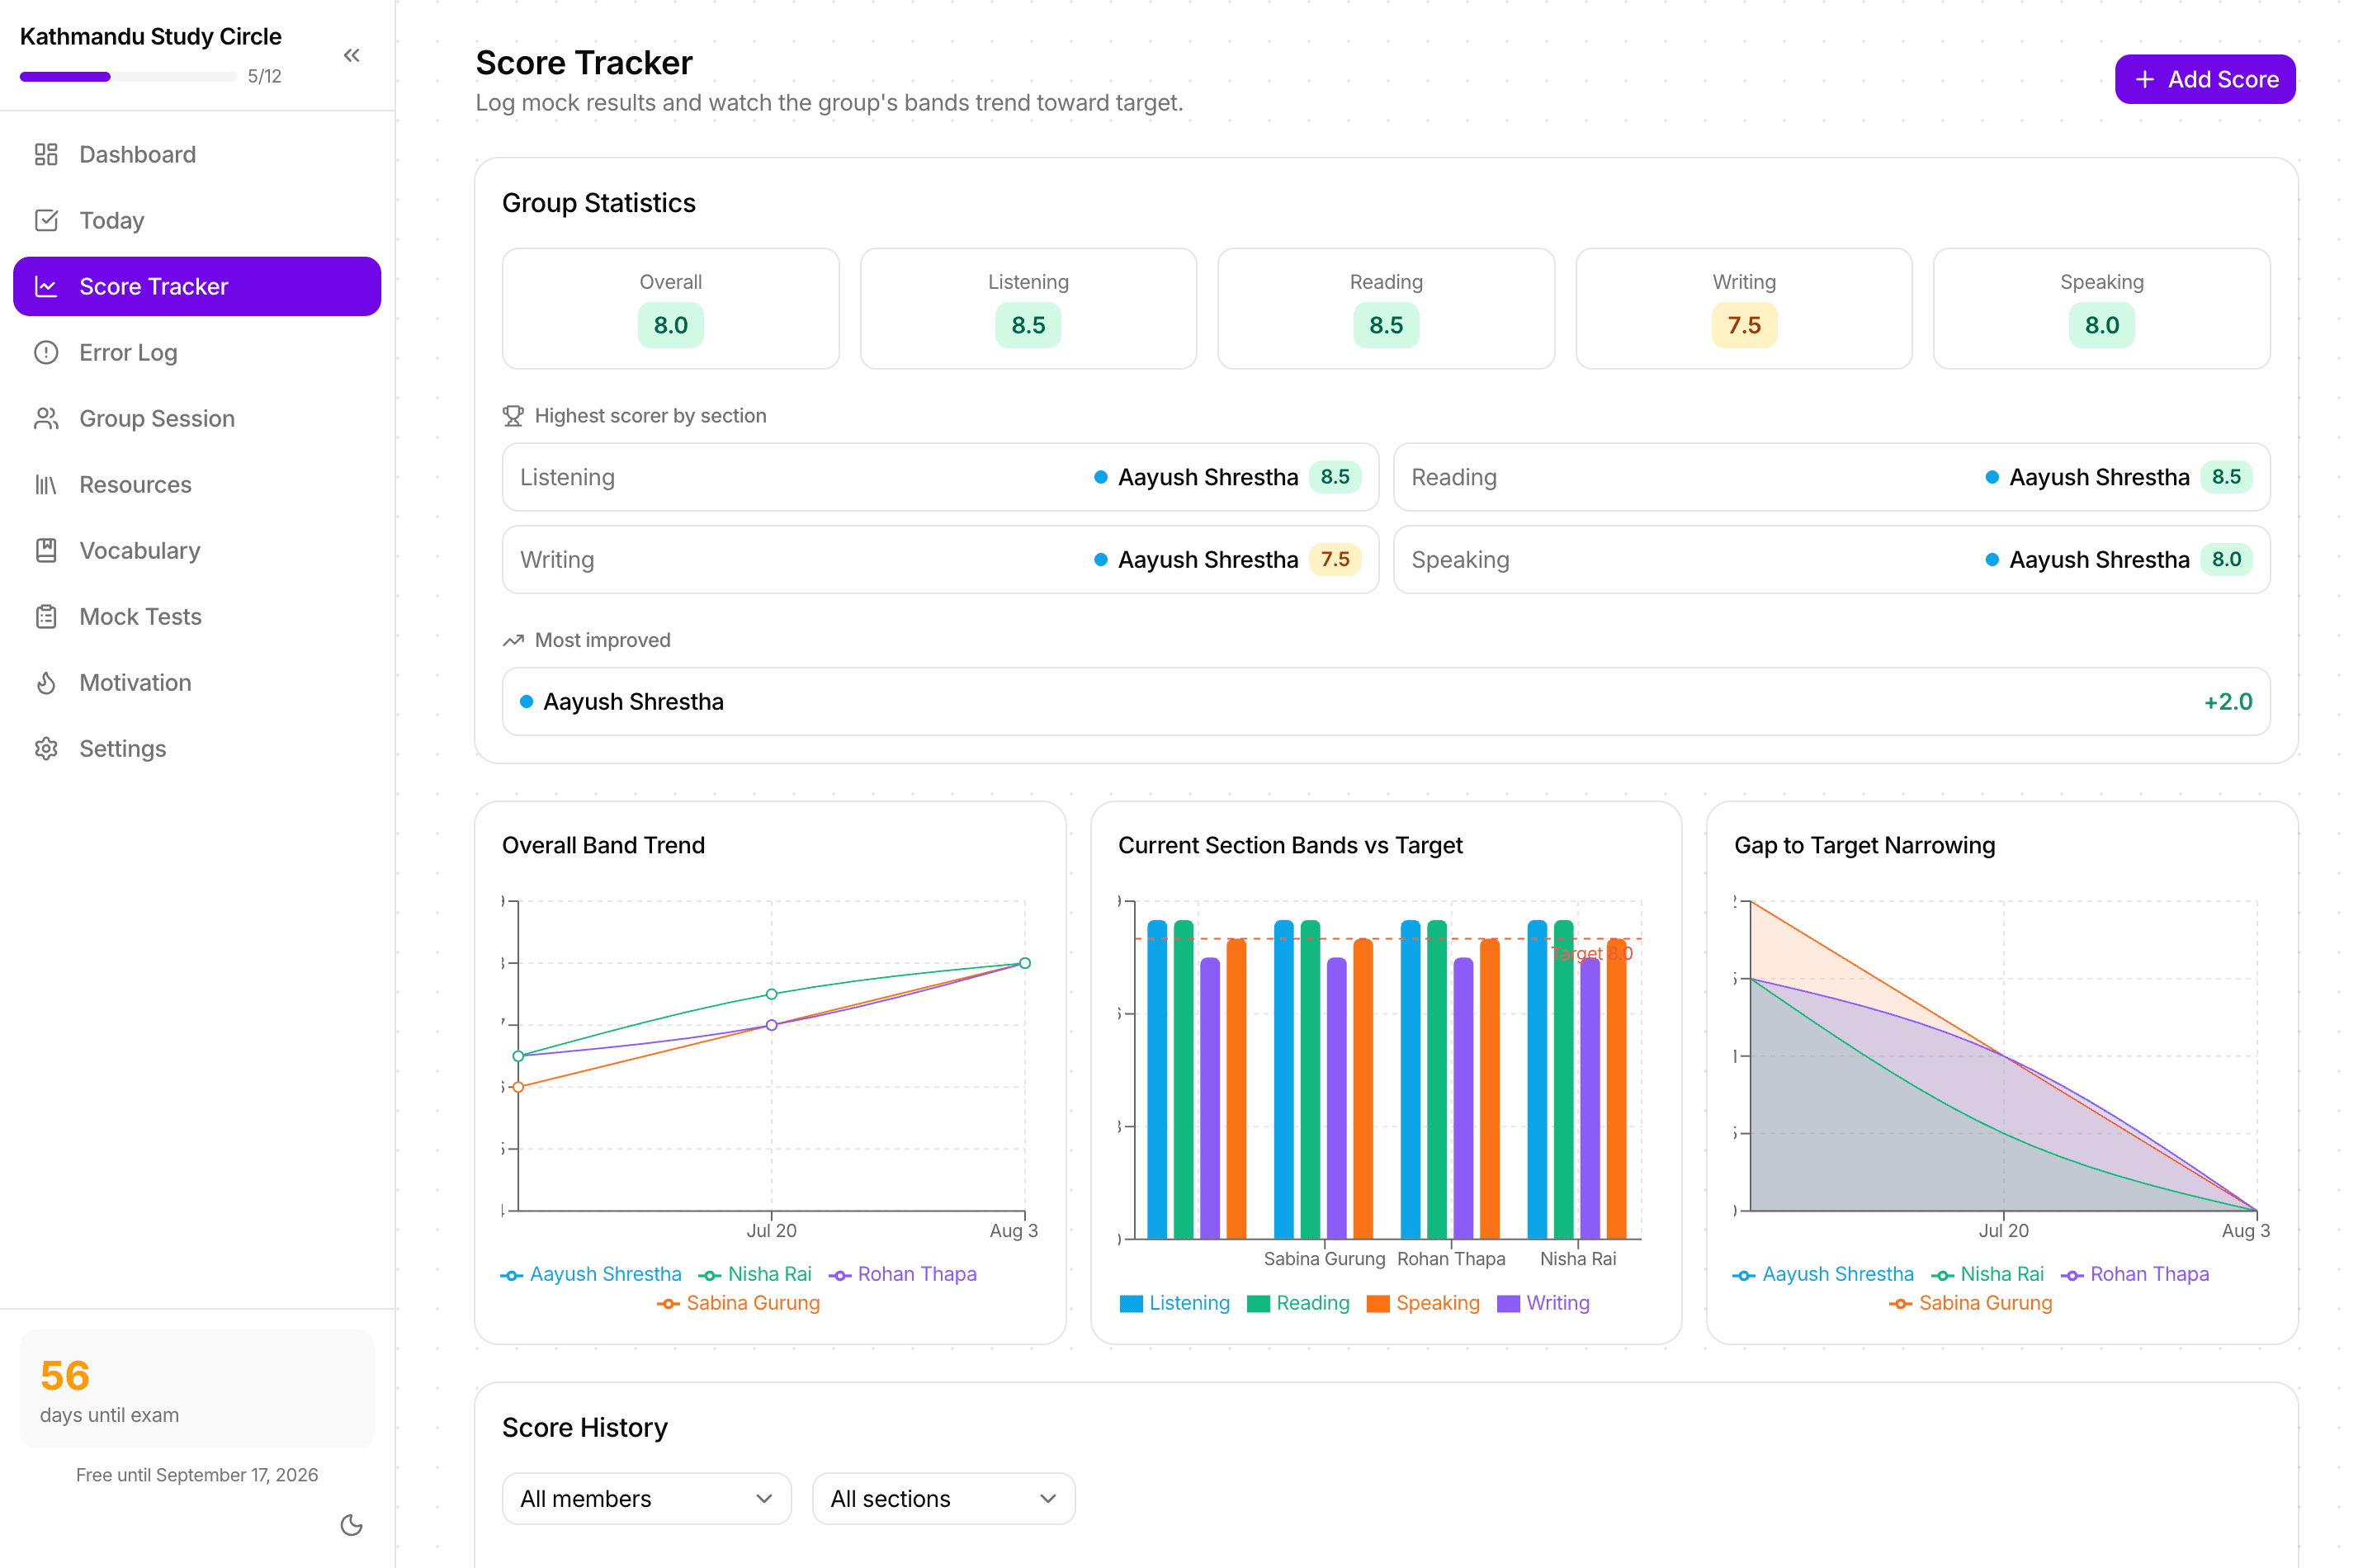Toggle Rohan Thapa in Overall Band Trend legend

tap(902, 1273)
